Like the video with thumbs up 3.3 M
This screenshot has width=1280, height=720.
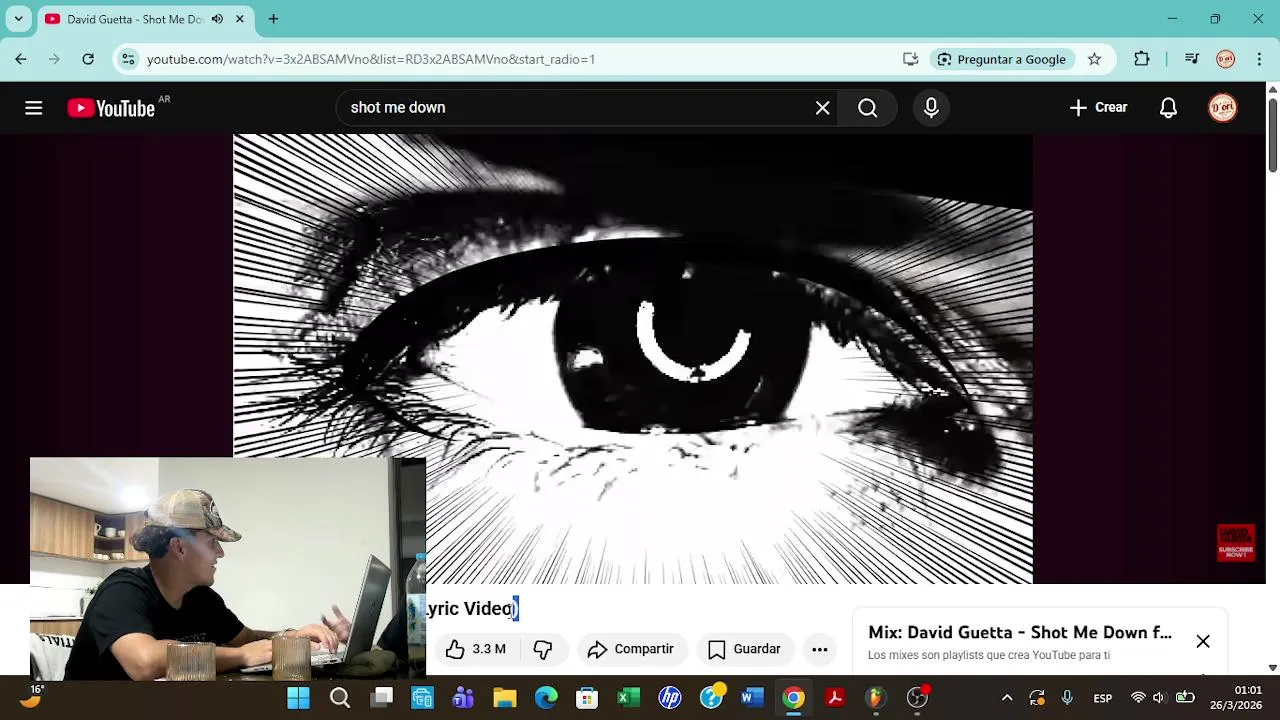click(x=476, y=649)
